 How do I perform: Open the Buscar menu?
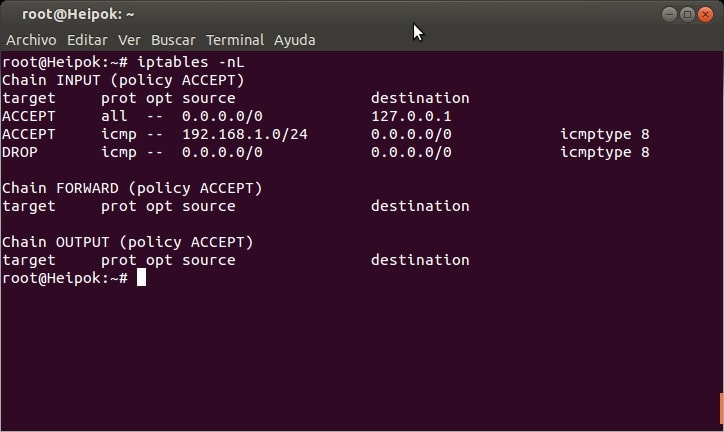pos(173,40)
